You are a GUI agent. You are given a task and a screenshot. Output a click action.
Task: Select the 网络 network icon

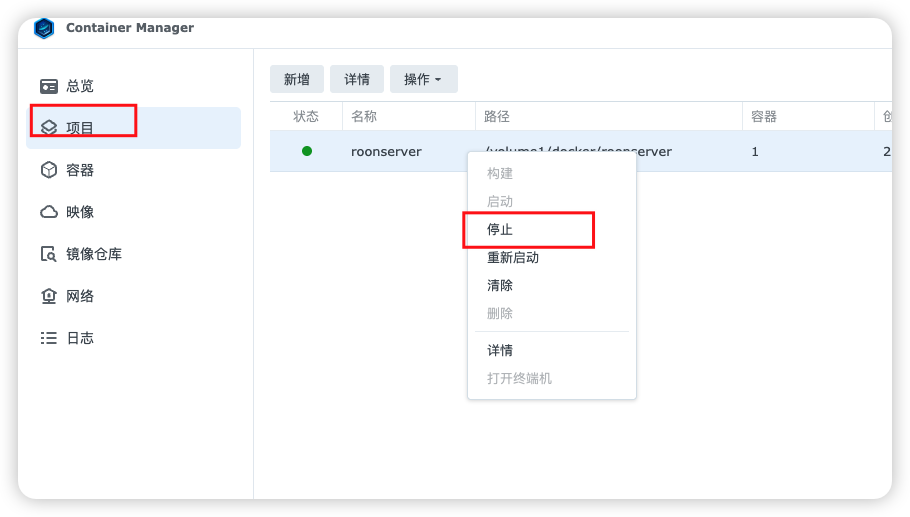pos(49,296)
